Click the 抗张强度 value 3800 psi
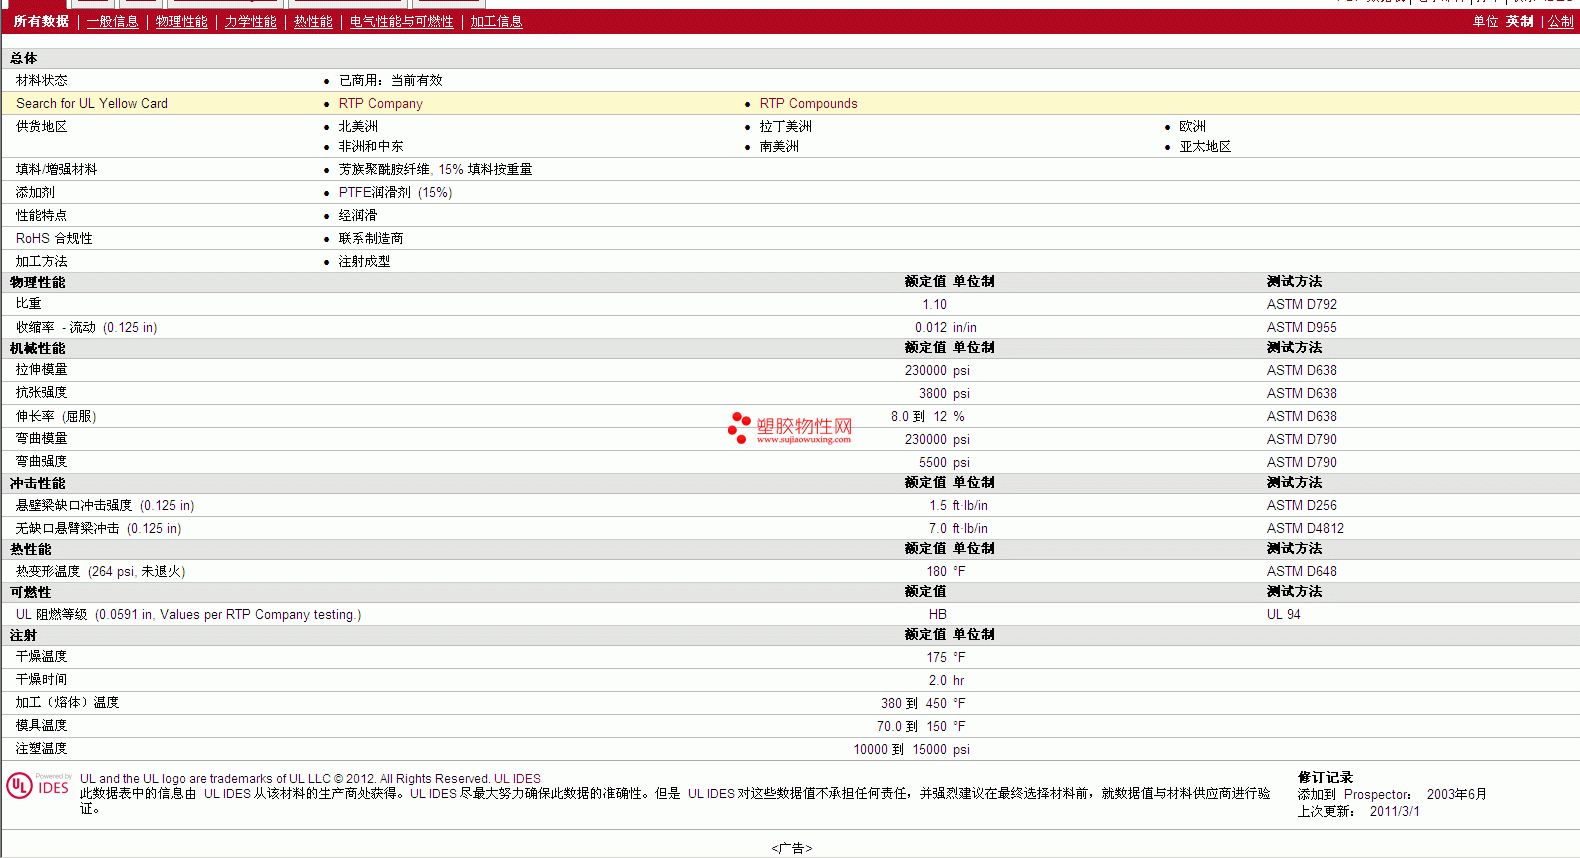The image size is (1580, 858). tap(944, 393)
